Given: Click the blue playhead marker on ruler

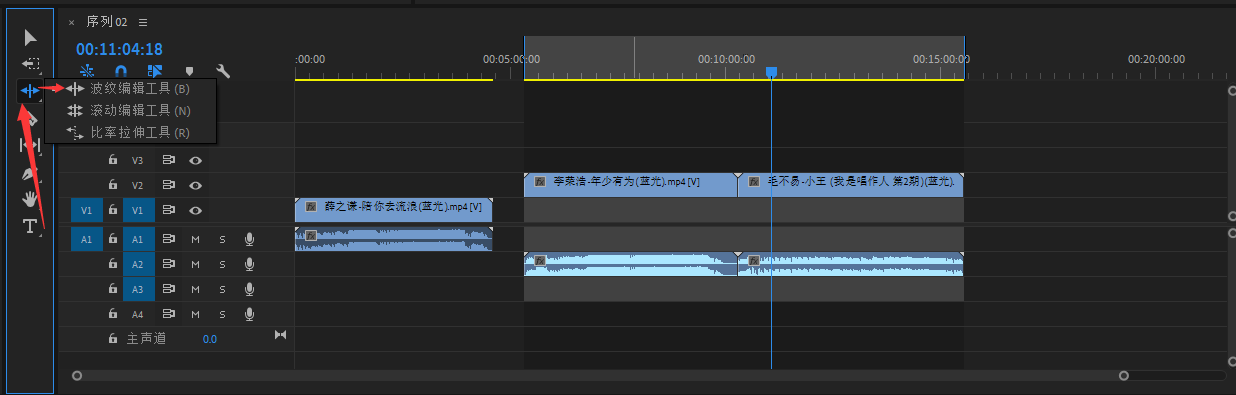Looking at the screenshot, I should pos(771,72).
